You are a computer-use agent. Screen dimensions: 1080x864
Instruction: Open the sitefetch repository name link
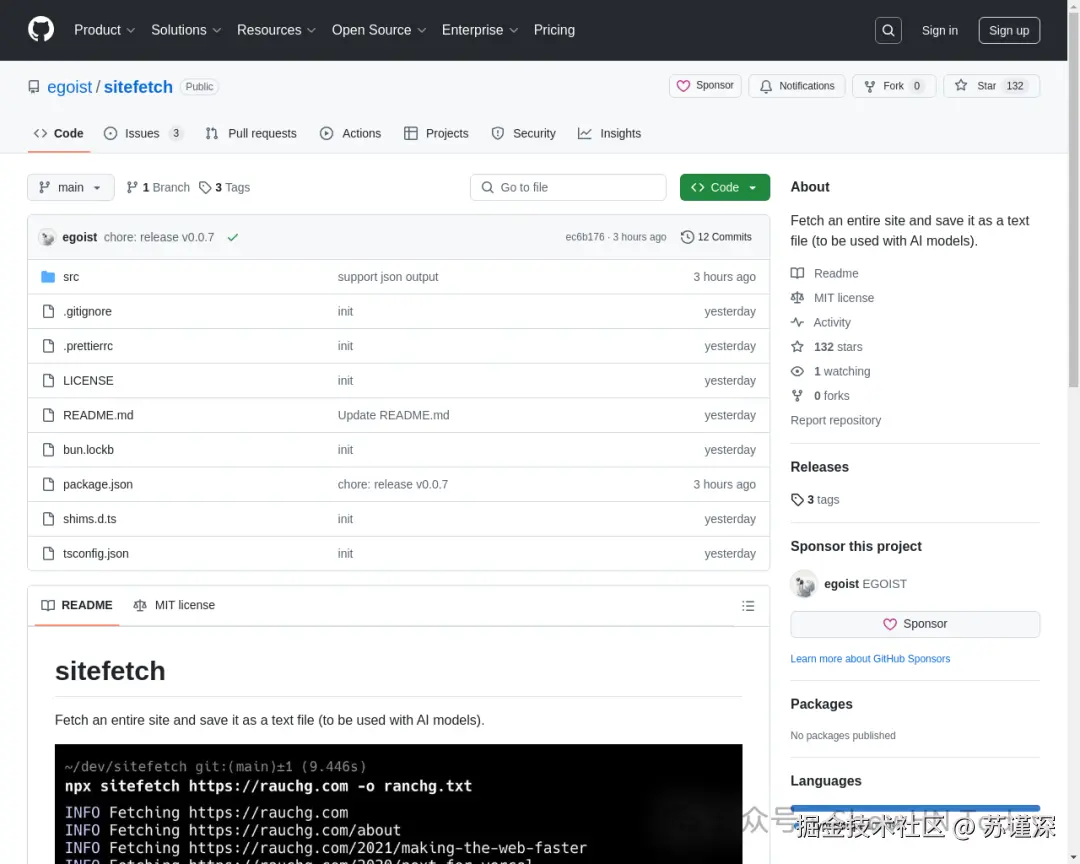coord(138,87)
